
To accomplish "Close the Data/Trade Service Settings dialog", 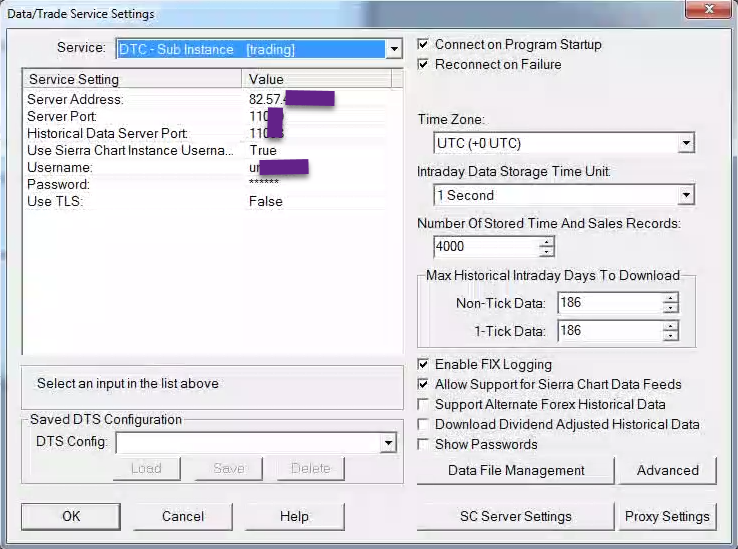I will (x=708, y=9).
